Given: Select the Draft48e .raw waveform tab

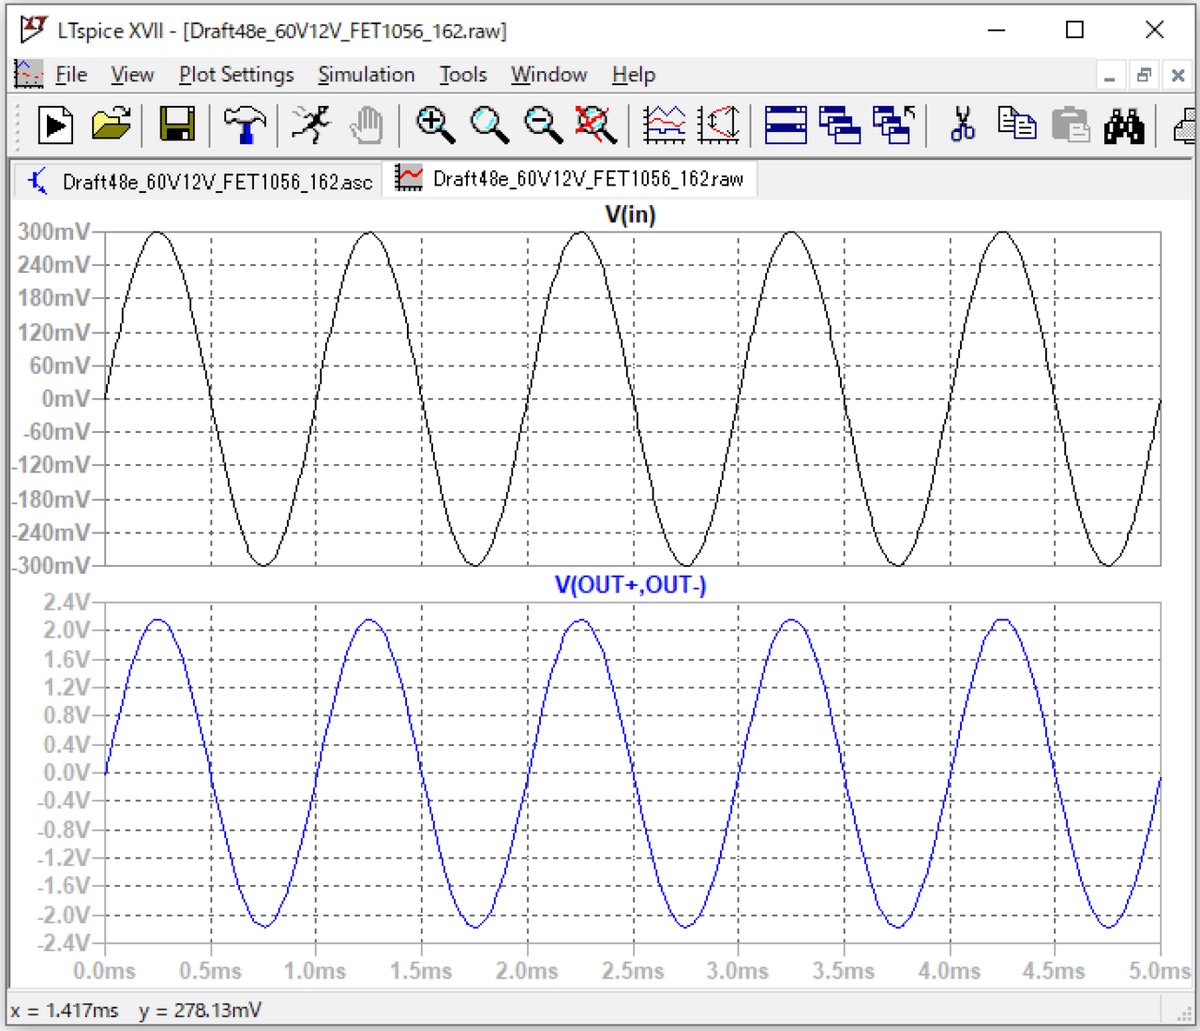Looking at the screenshot, I should click(x=570, y=179).
